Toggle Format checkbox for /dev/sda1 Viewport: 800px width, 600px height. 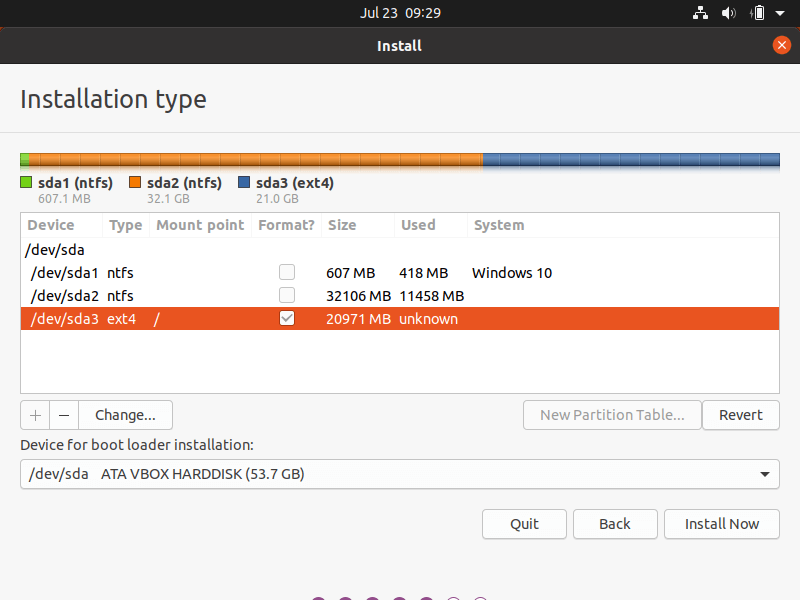click(287, 272)
